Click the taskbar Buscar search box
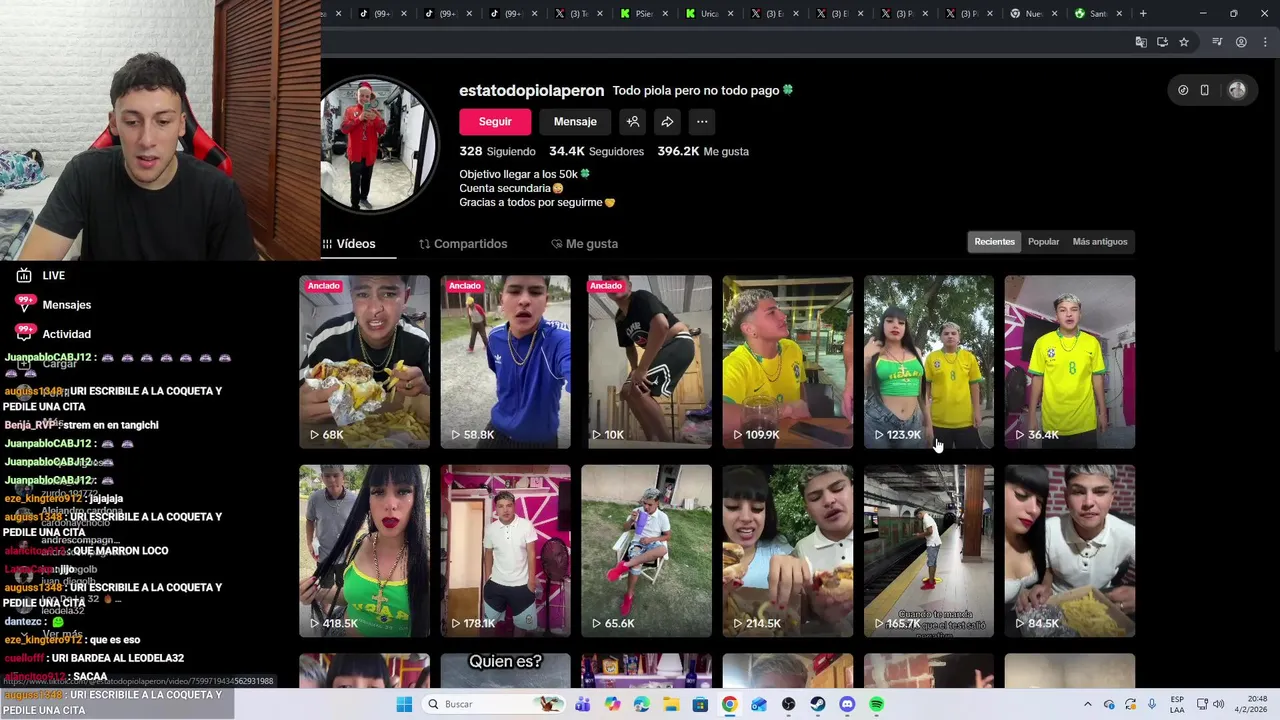Screen dimensions: 1280x720 tap(492, 704)
